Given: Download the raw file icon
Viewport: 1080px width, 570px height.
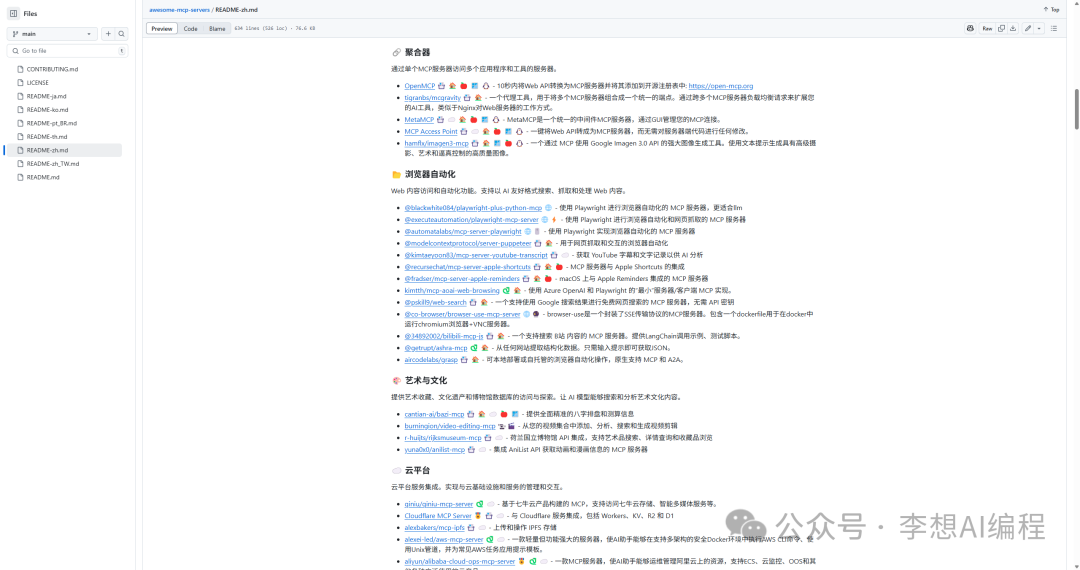Looking at the screenshot, I should point(1013,28).
